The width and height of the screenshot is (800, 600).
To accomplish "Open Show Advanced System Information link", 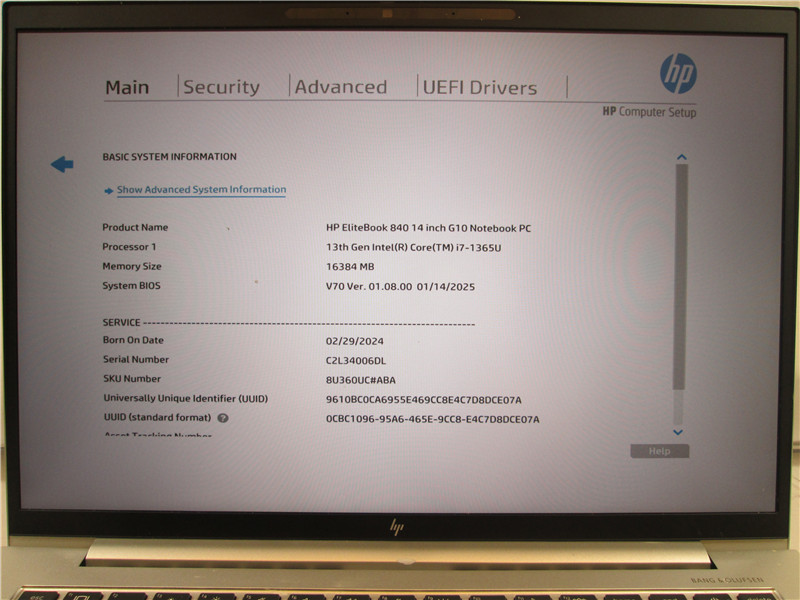I will point(202,189).
